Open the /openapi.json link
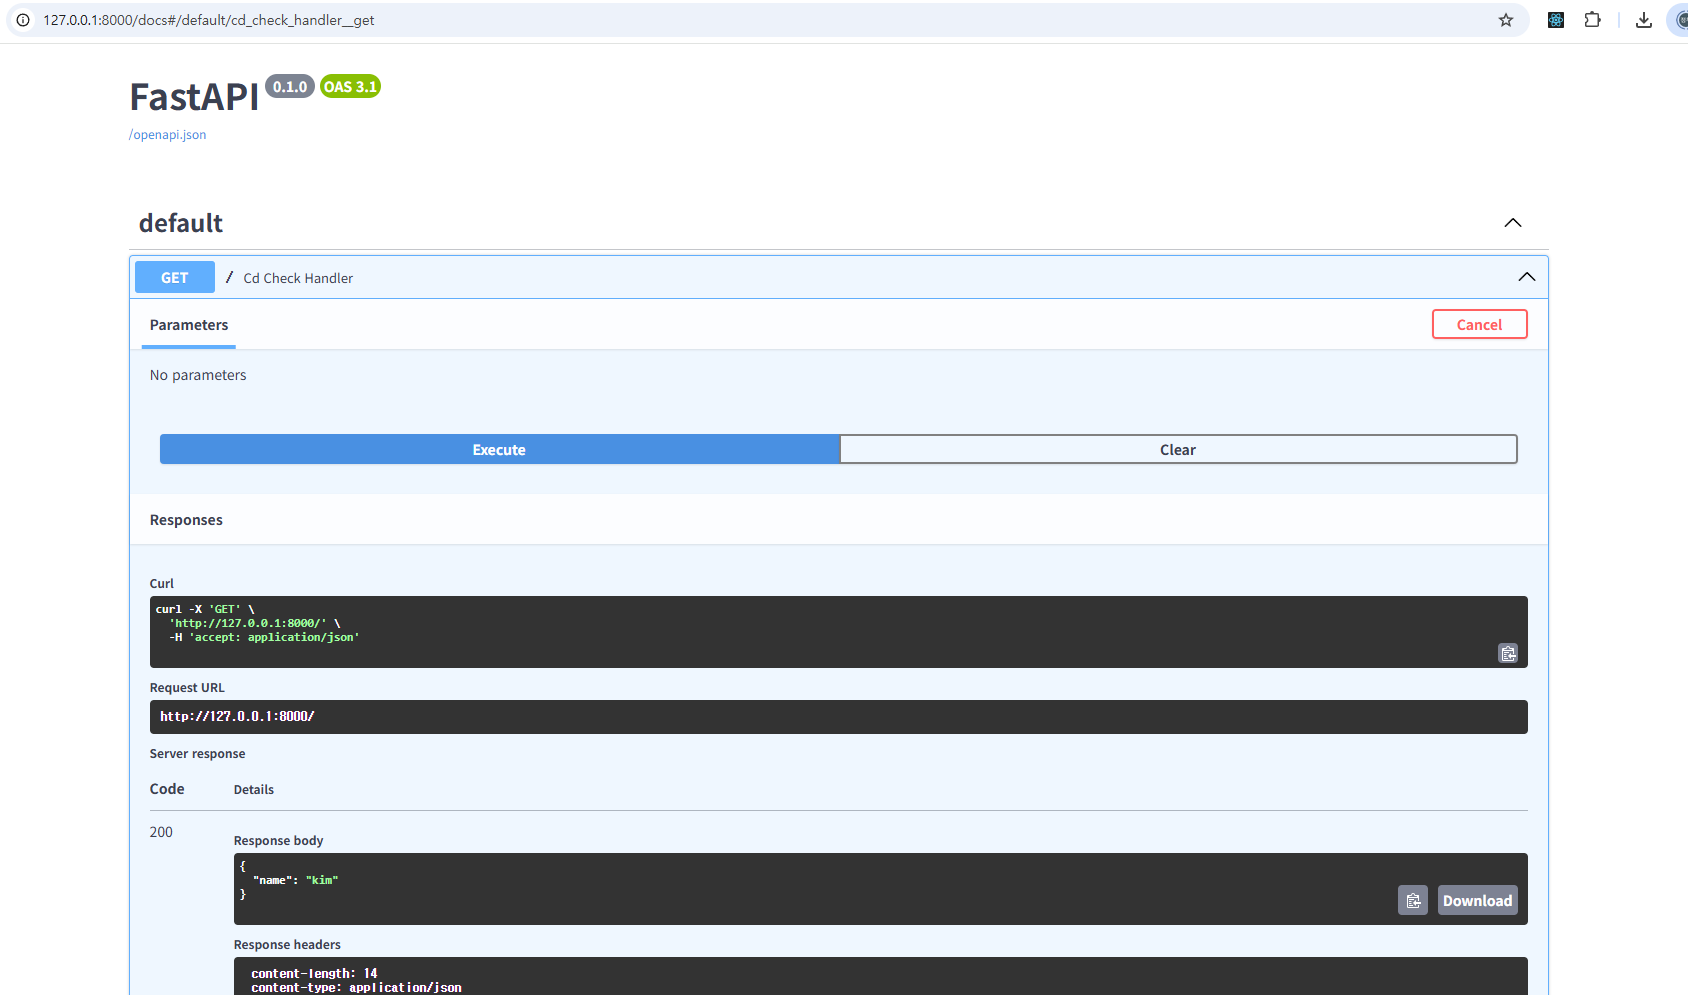 tap(168, 135)
